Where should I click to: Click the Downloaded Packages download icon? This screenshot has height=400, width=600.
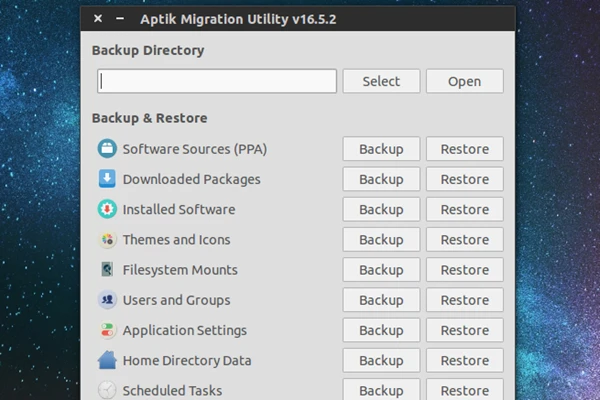107,179
